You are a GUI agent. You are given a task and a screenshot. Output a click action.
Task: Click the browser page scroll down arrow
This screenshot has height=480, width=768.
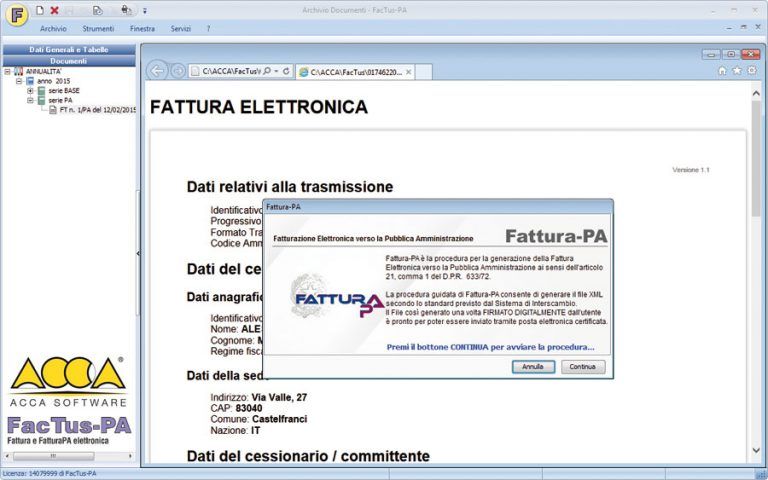coord(756,450)
